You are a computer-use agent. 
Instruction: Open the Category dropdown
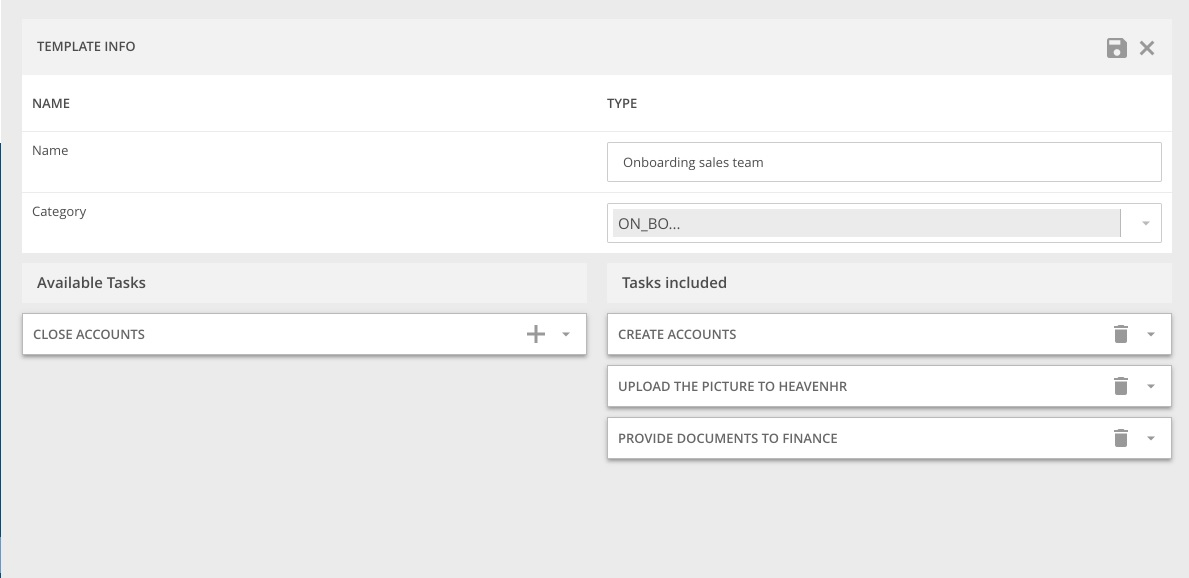pos(1144,222)
